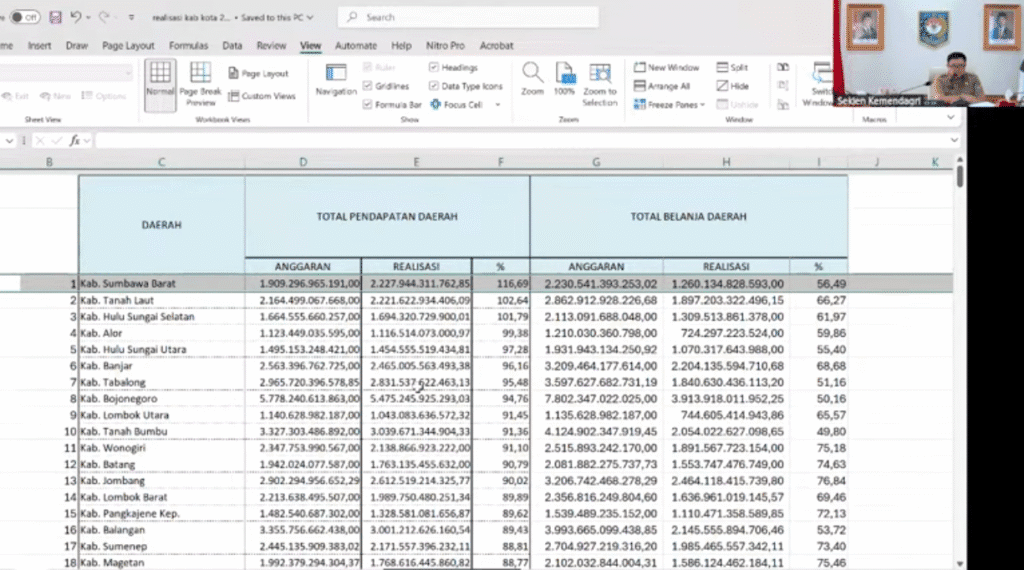Click the Arrange All button

coord(662,86)
